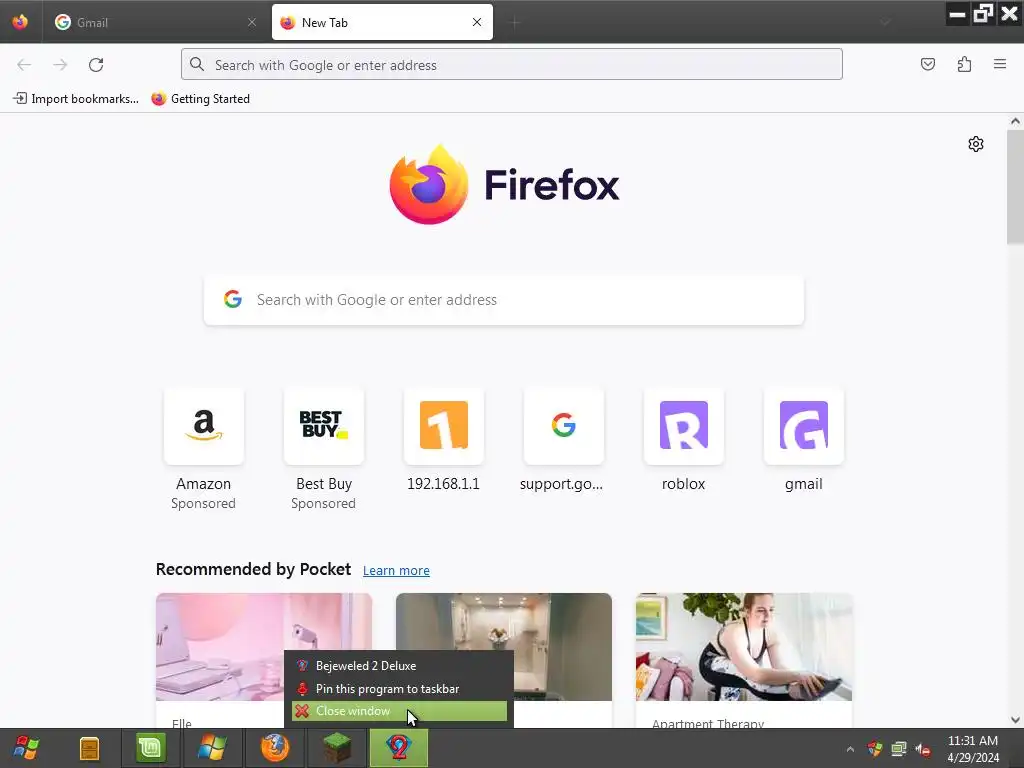Close the Gmail tab
Image resolution: width=1024 pixels, height=768 pixels.
[251, 22]
